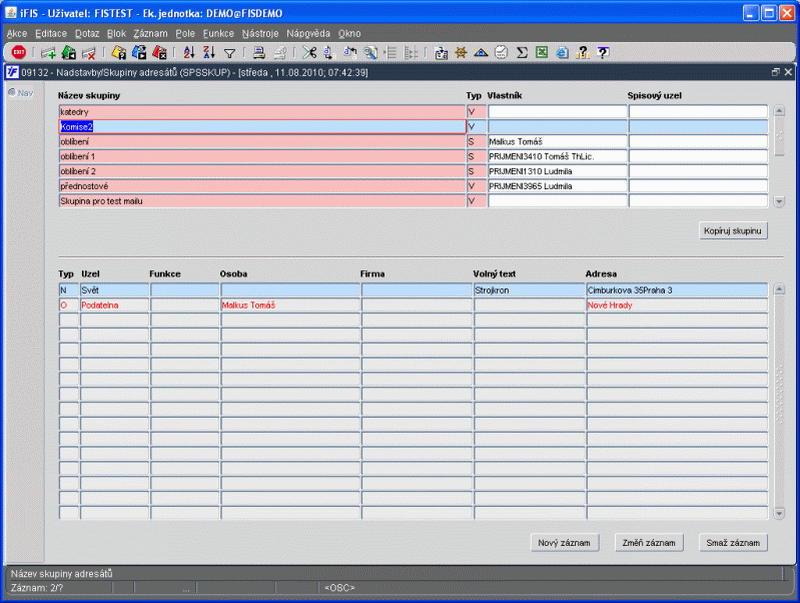Click the scissors cut icon
The height and width of the screenshot is (603, 800).
coord(309,52)
